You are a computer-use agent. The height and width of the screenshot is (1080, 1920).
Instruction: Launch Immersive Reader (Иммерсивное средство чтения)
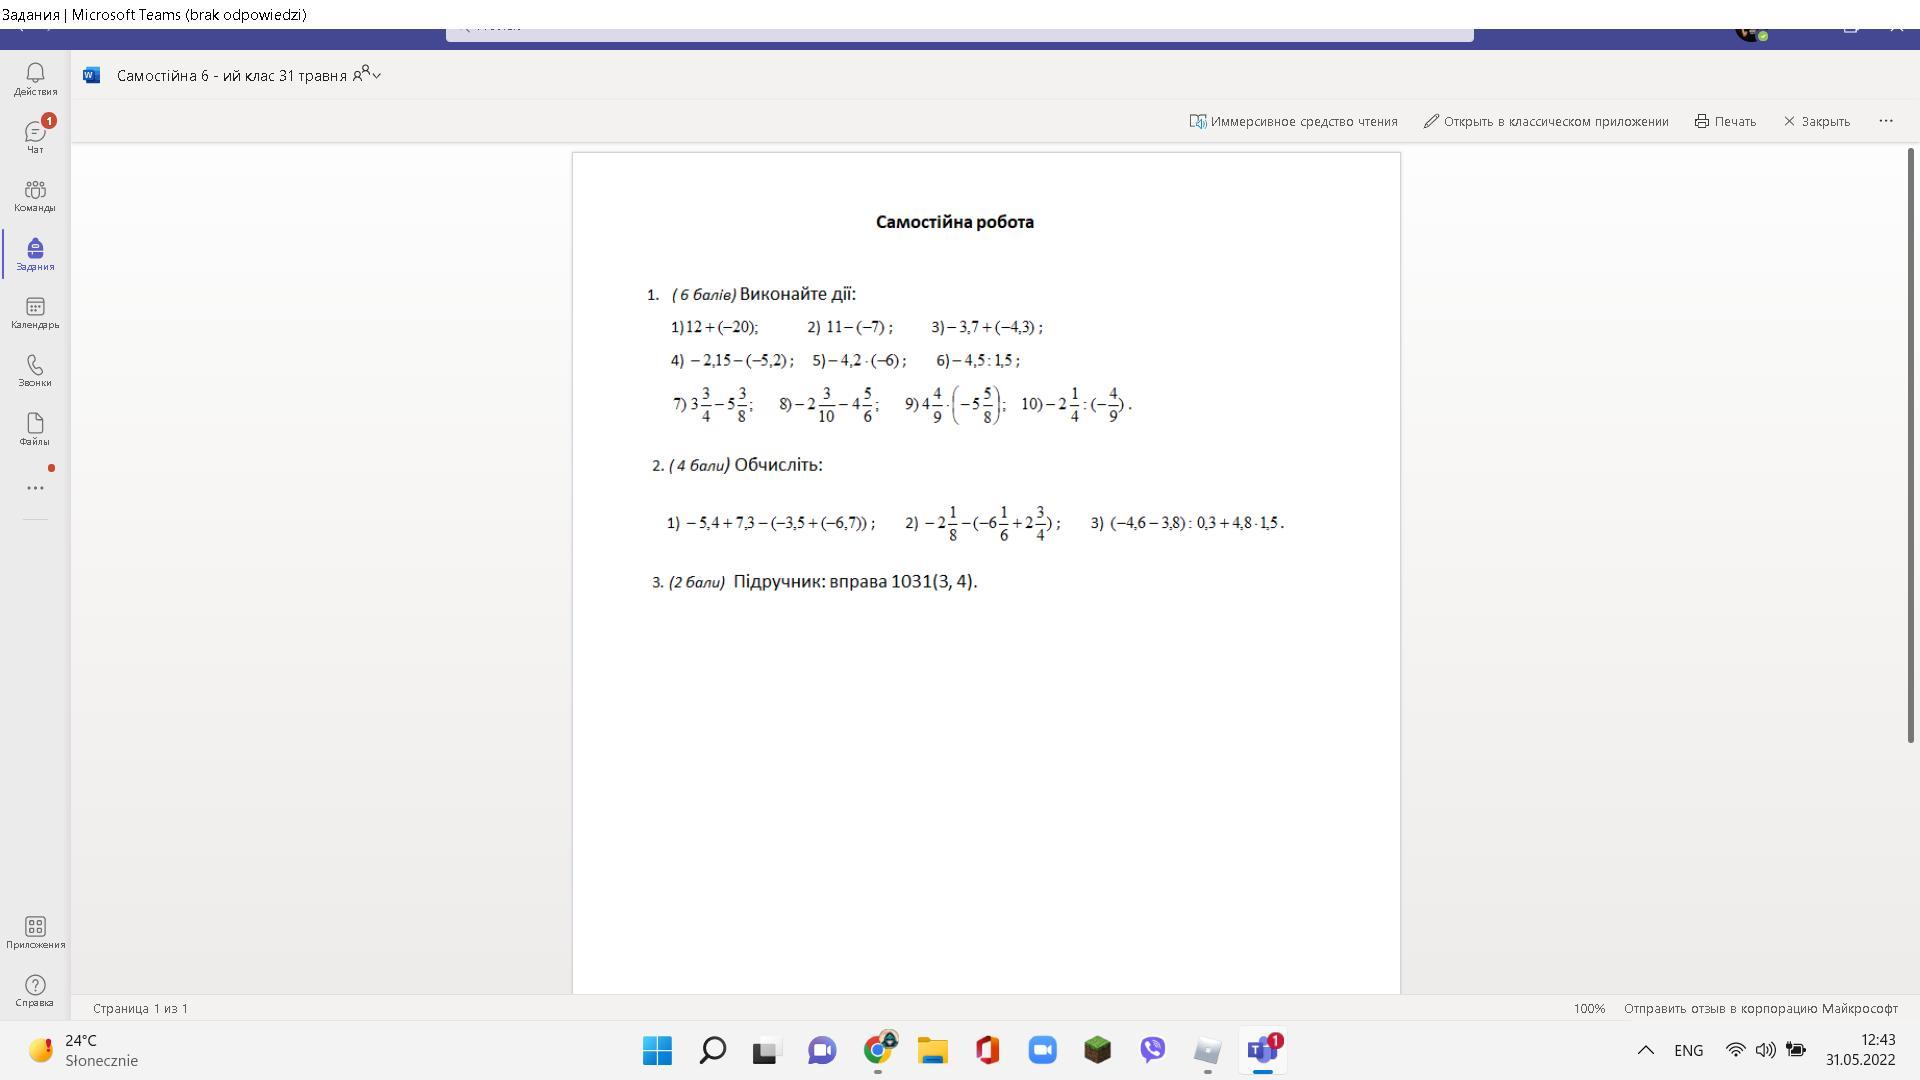[1293, 121]
